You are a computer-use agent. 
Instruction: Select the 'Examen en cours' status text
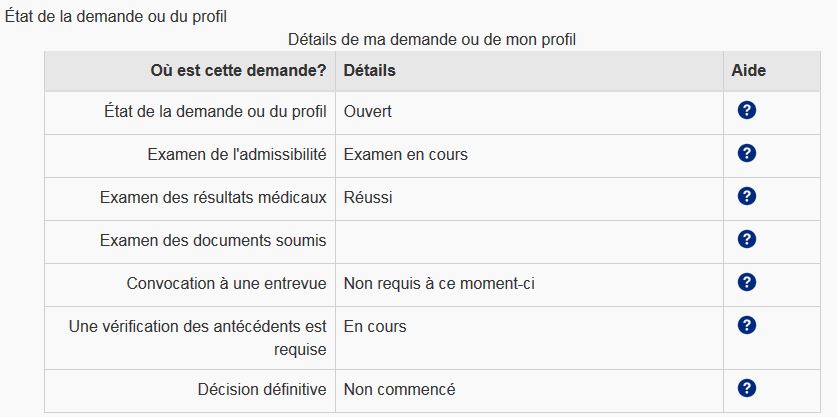(x=405, y=154)
